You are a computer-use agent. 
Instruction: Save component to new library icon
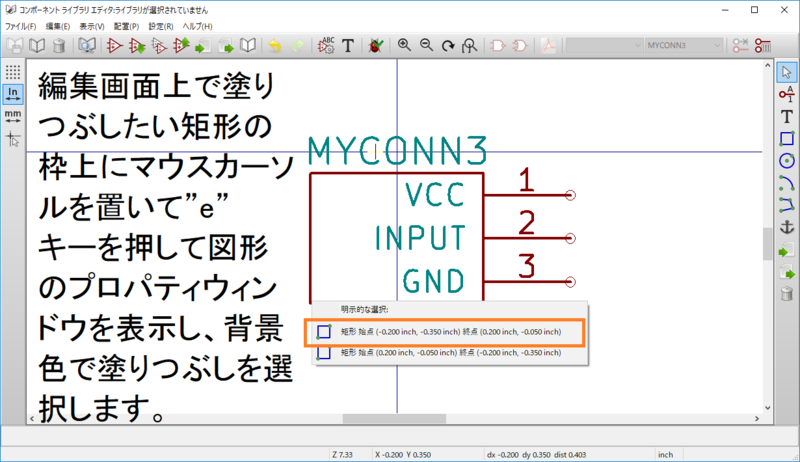(248, 46)
